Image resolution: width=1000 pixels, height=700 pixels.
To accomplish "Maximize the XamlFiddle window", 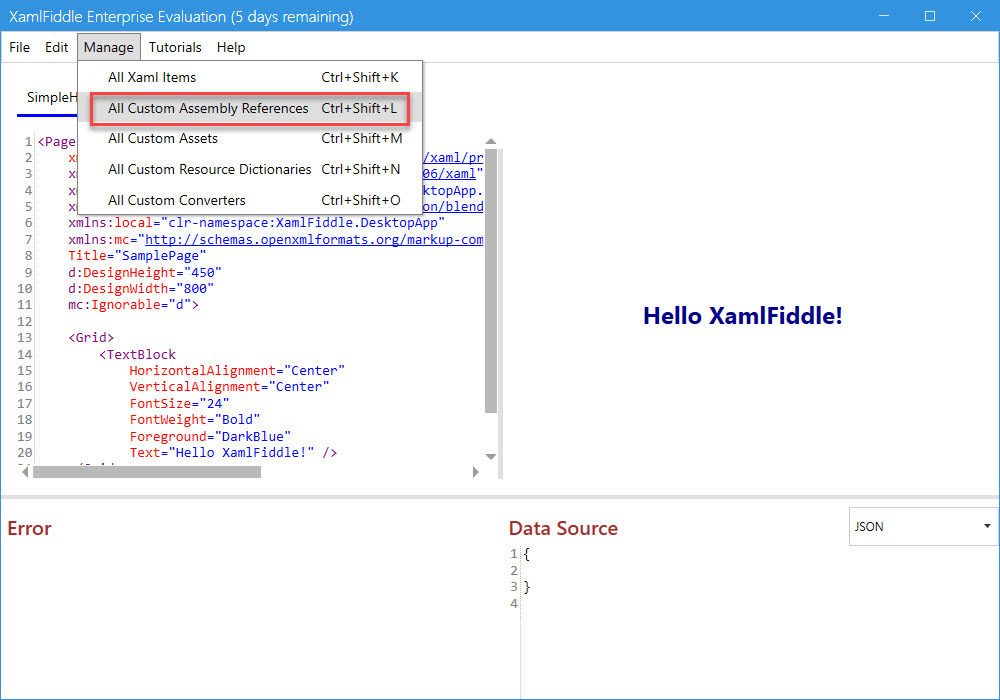I will point(930,16).
